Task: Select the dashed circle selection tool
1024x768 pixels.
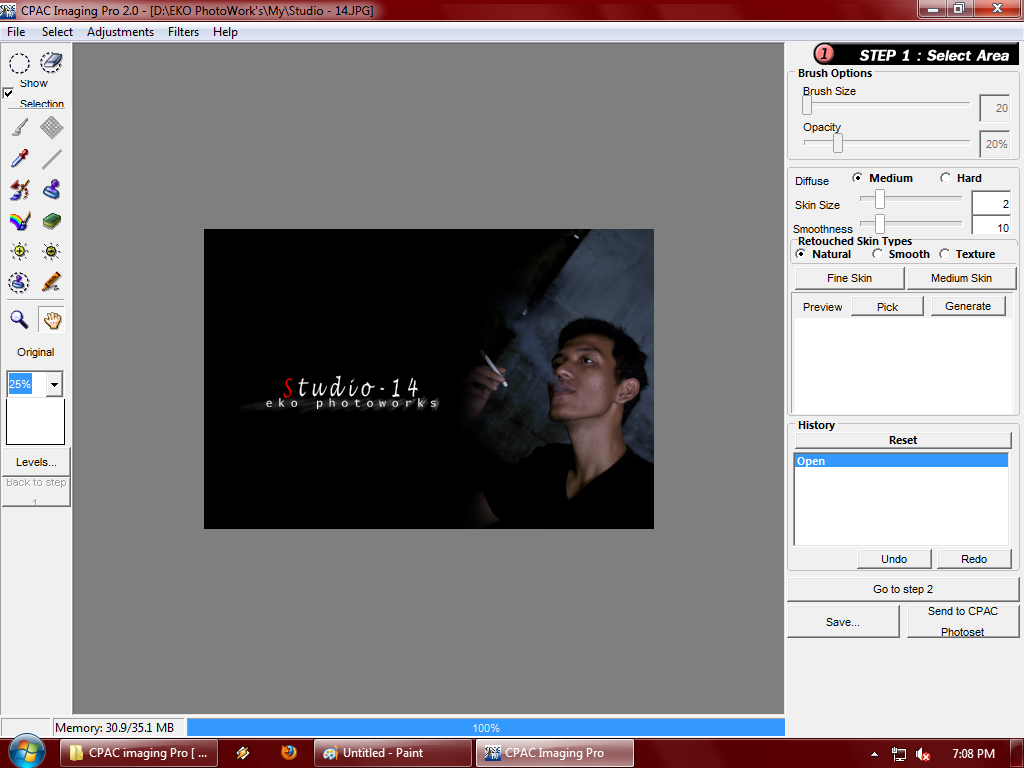Action: [19, 63]
